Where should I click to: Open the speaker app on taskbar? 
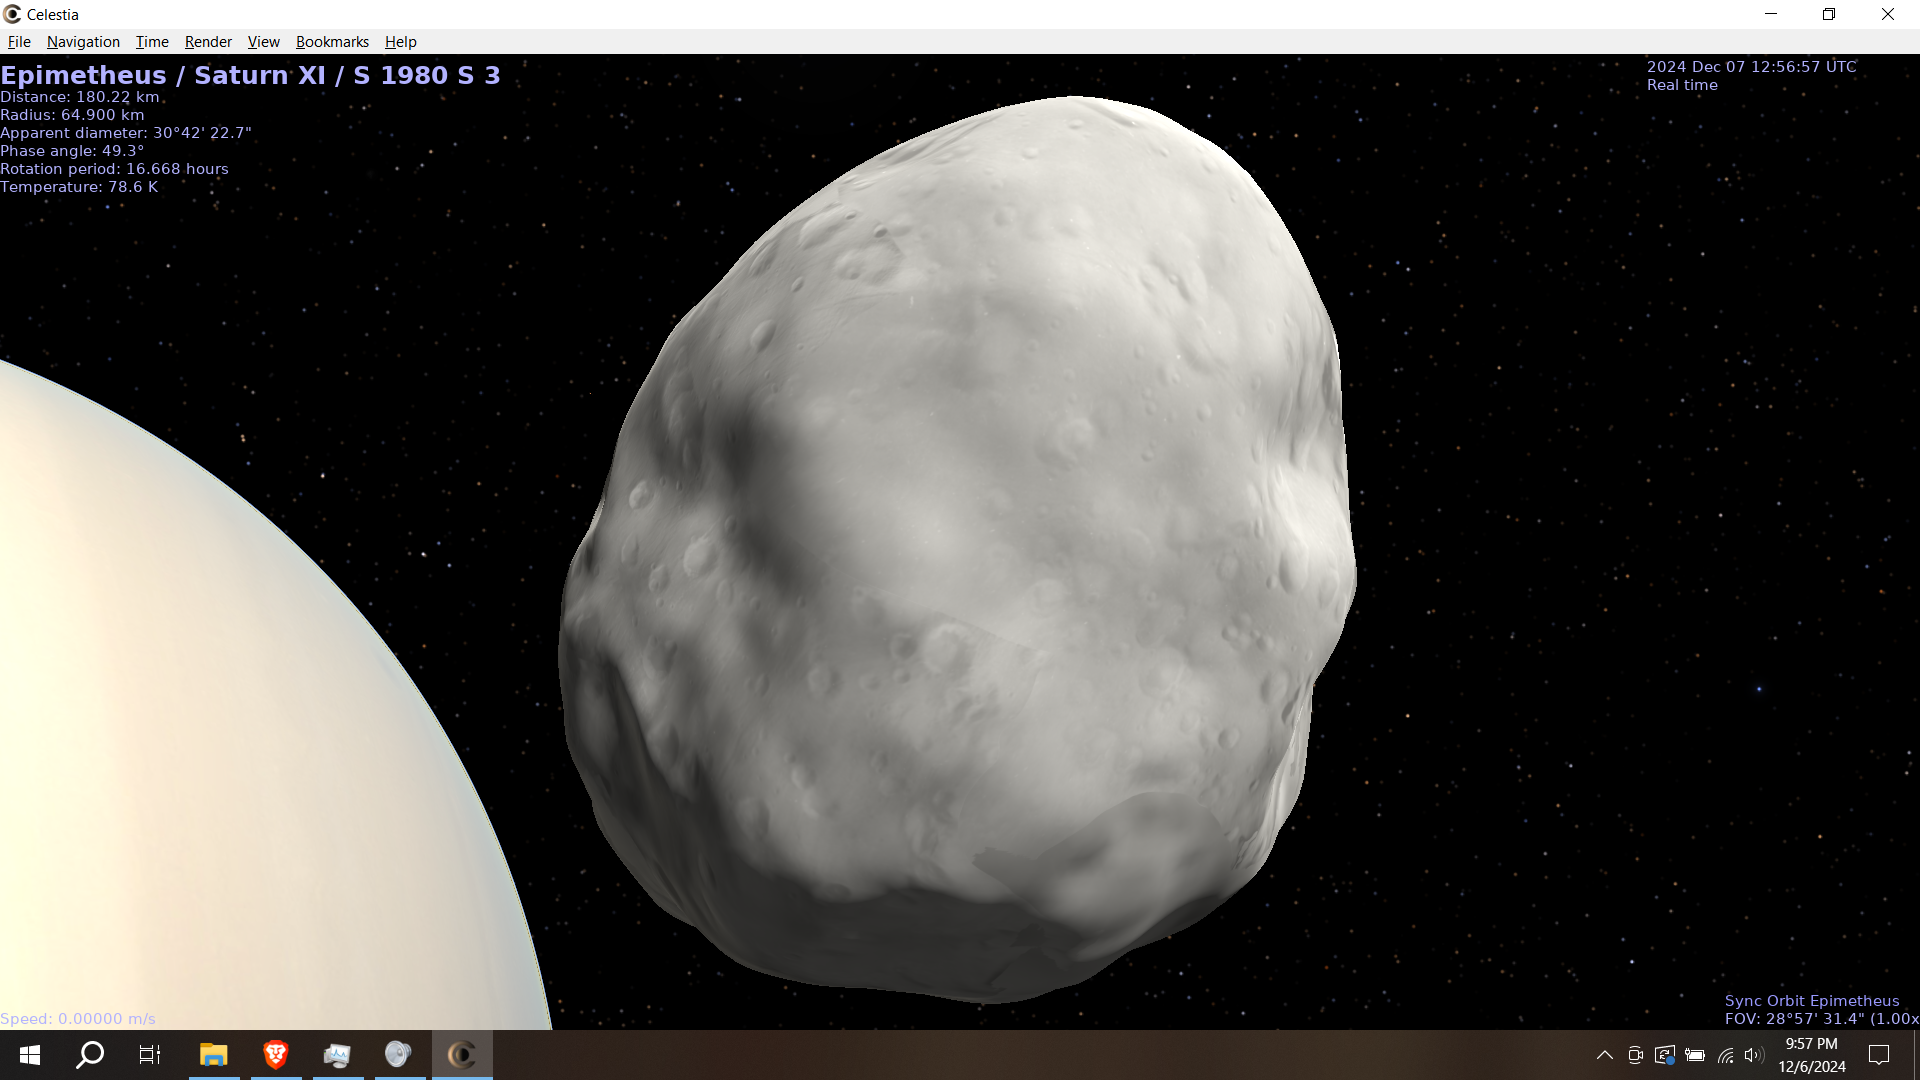click(399, 1055)
